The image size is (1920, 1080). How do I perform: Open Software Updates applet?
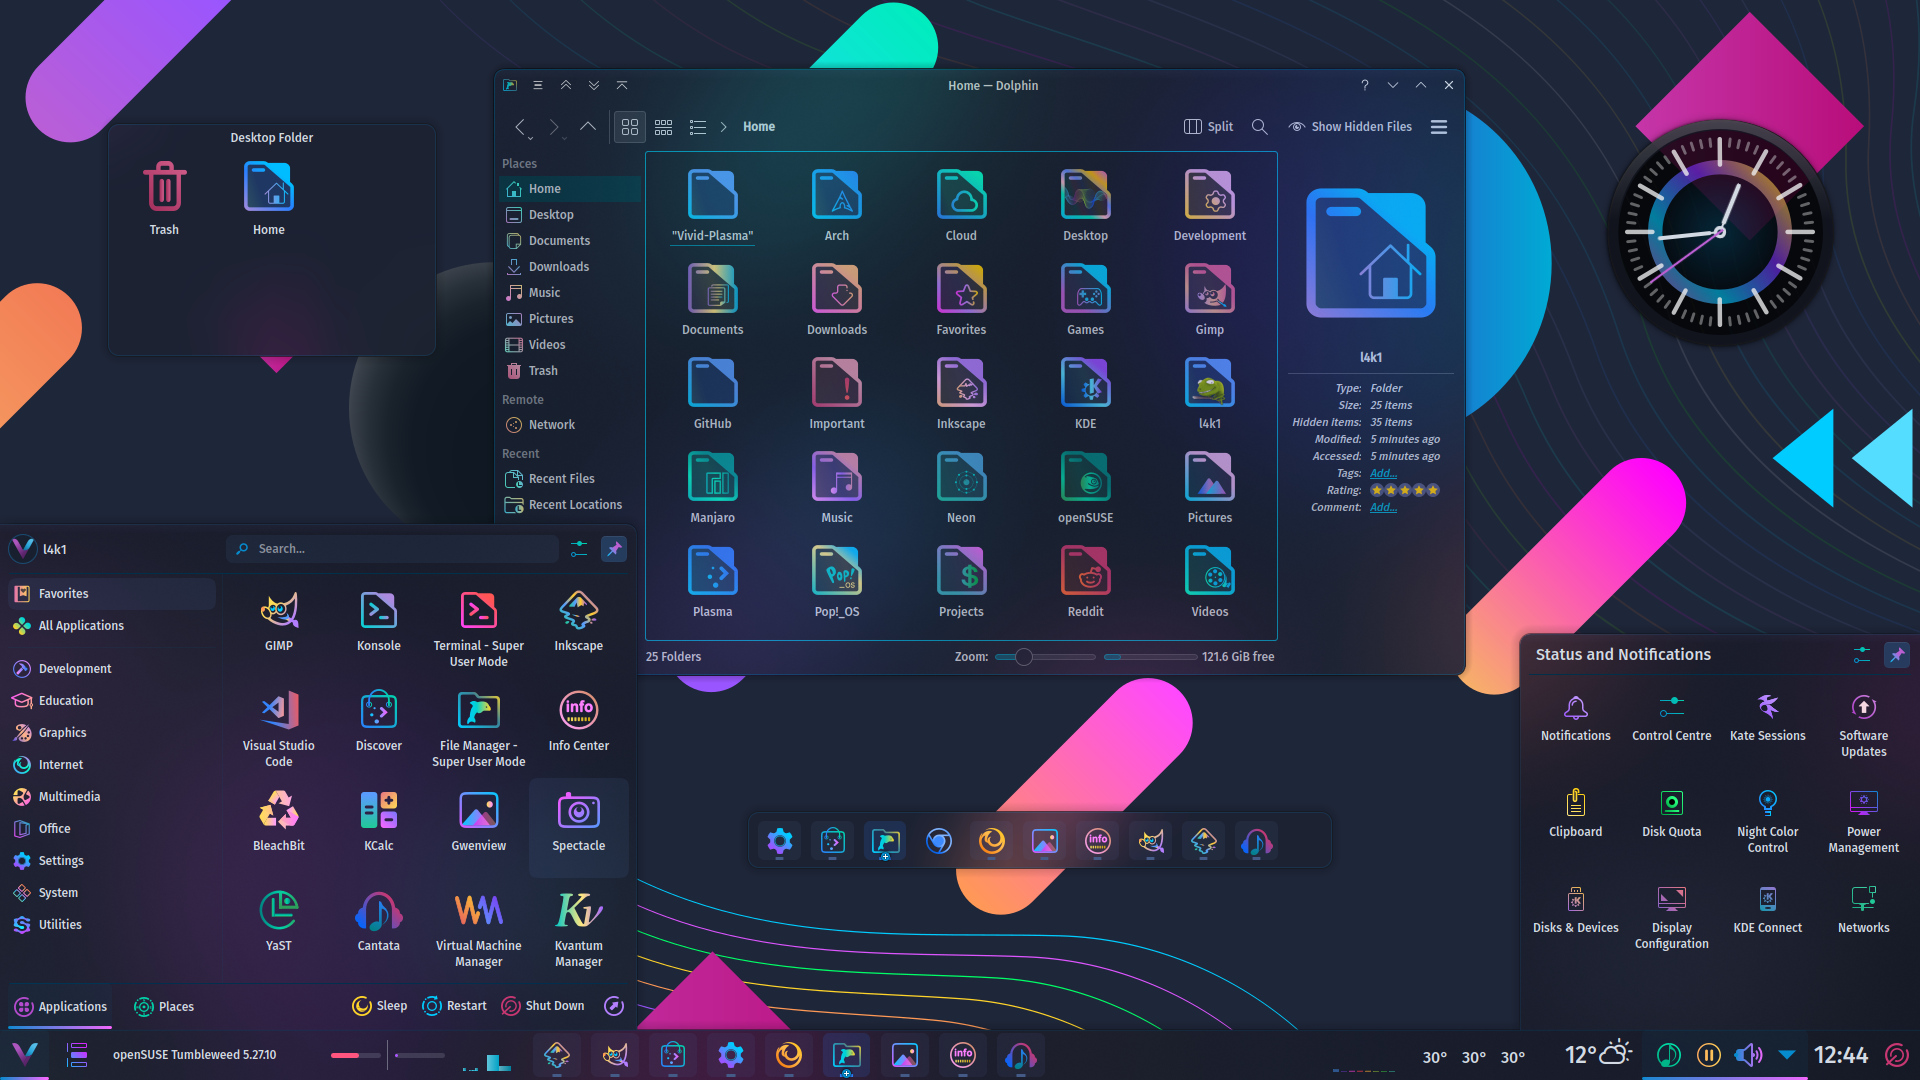pyautogui.click(x=1864, y=724)
